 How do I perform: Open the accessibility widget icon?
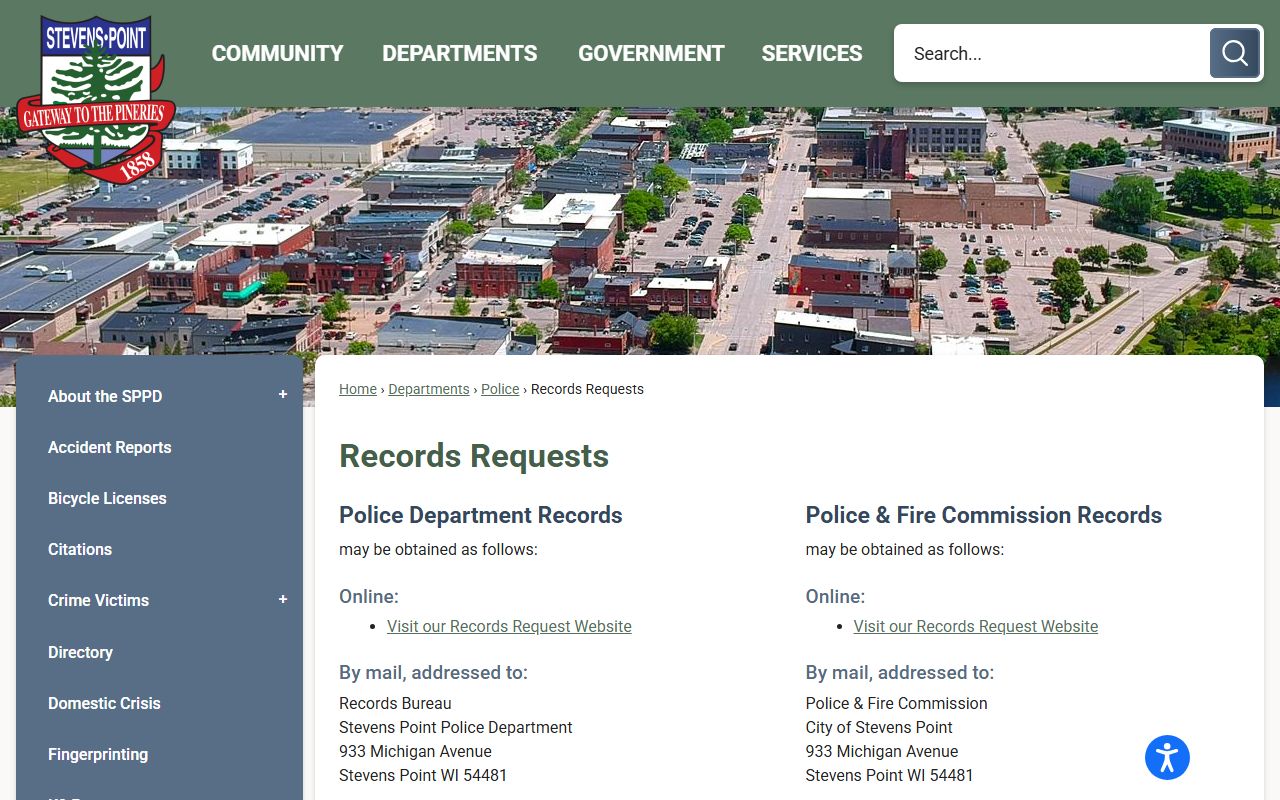pyautogui.click(x=1167, y=757)
